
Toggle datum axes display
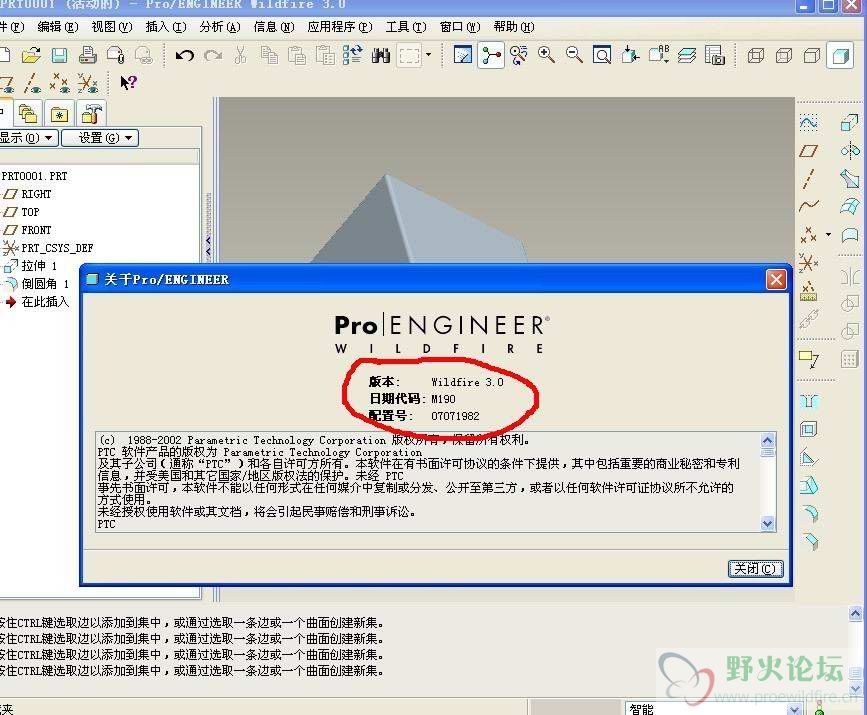click(x=33, y=83)
